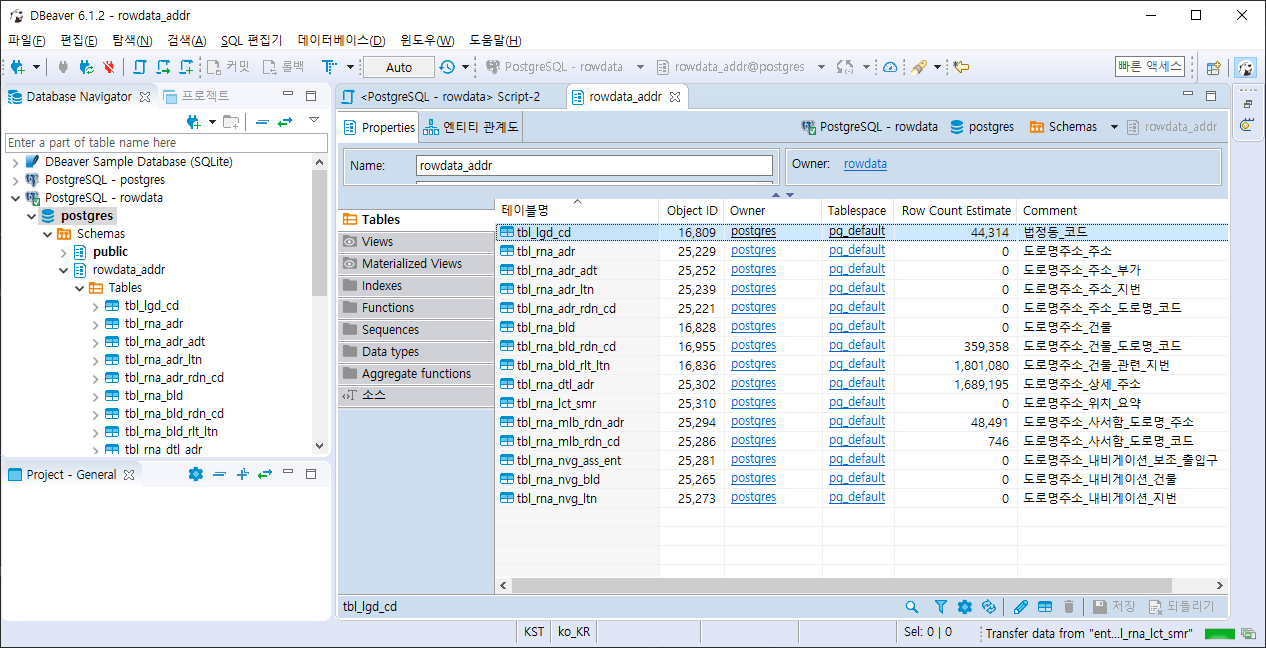Close the rowdata_addr editor tab

coord(674,97)
